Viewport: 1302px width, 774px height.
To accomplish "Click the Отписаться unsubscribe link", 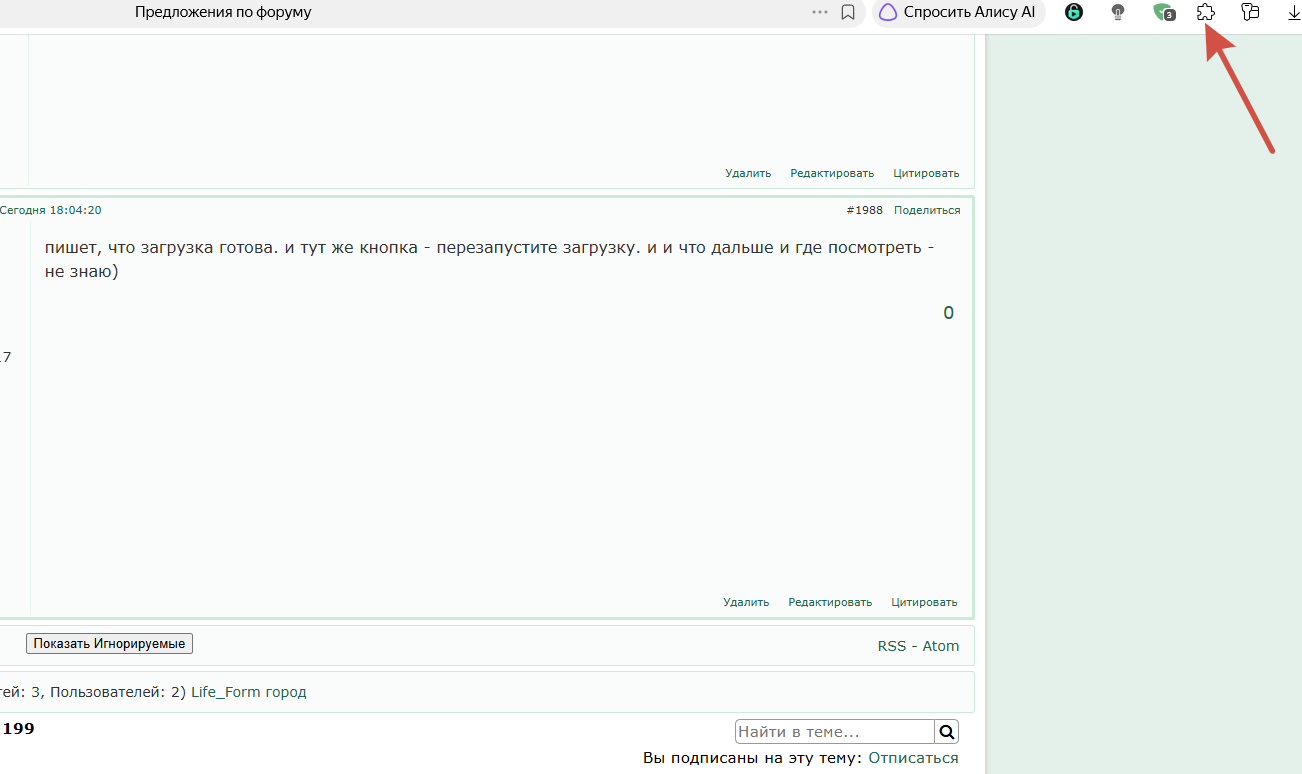I will 913,758.
